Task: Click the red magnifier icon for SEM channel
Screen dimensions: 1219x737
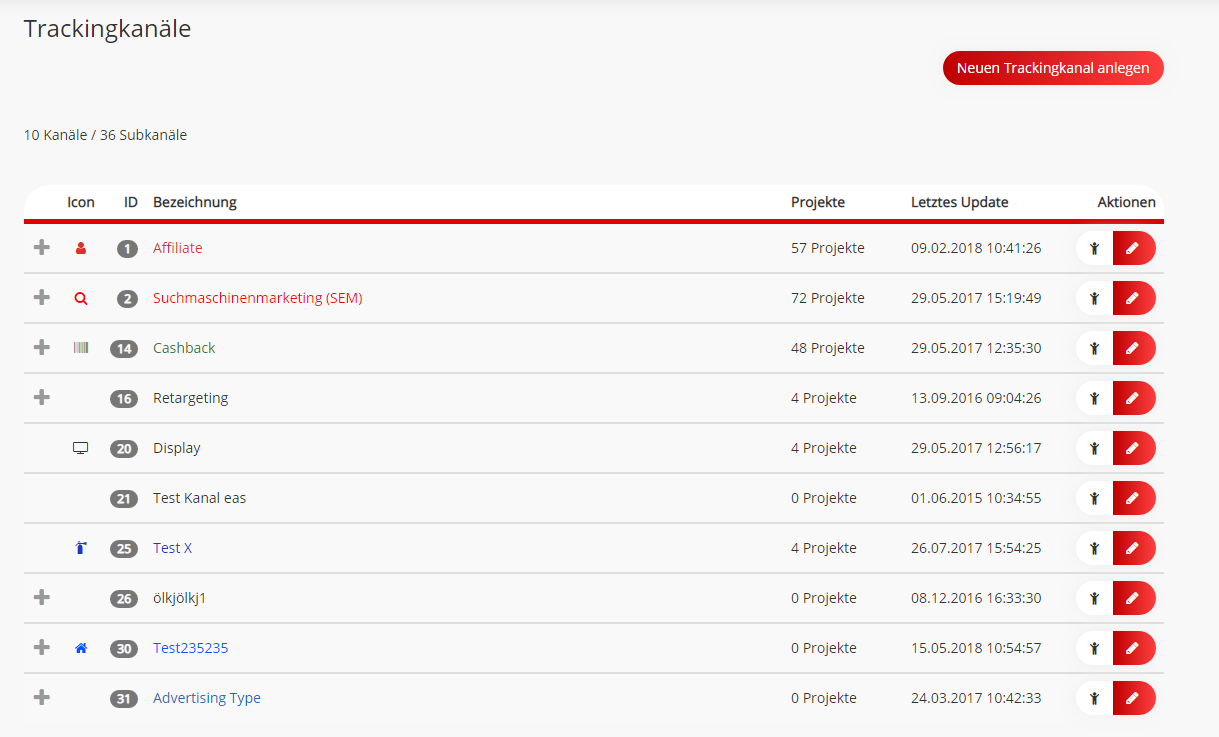Action: tap(81, 298)
